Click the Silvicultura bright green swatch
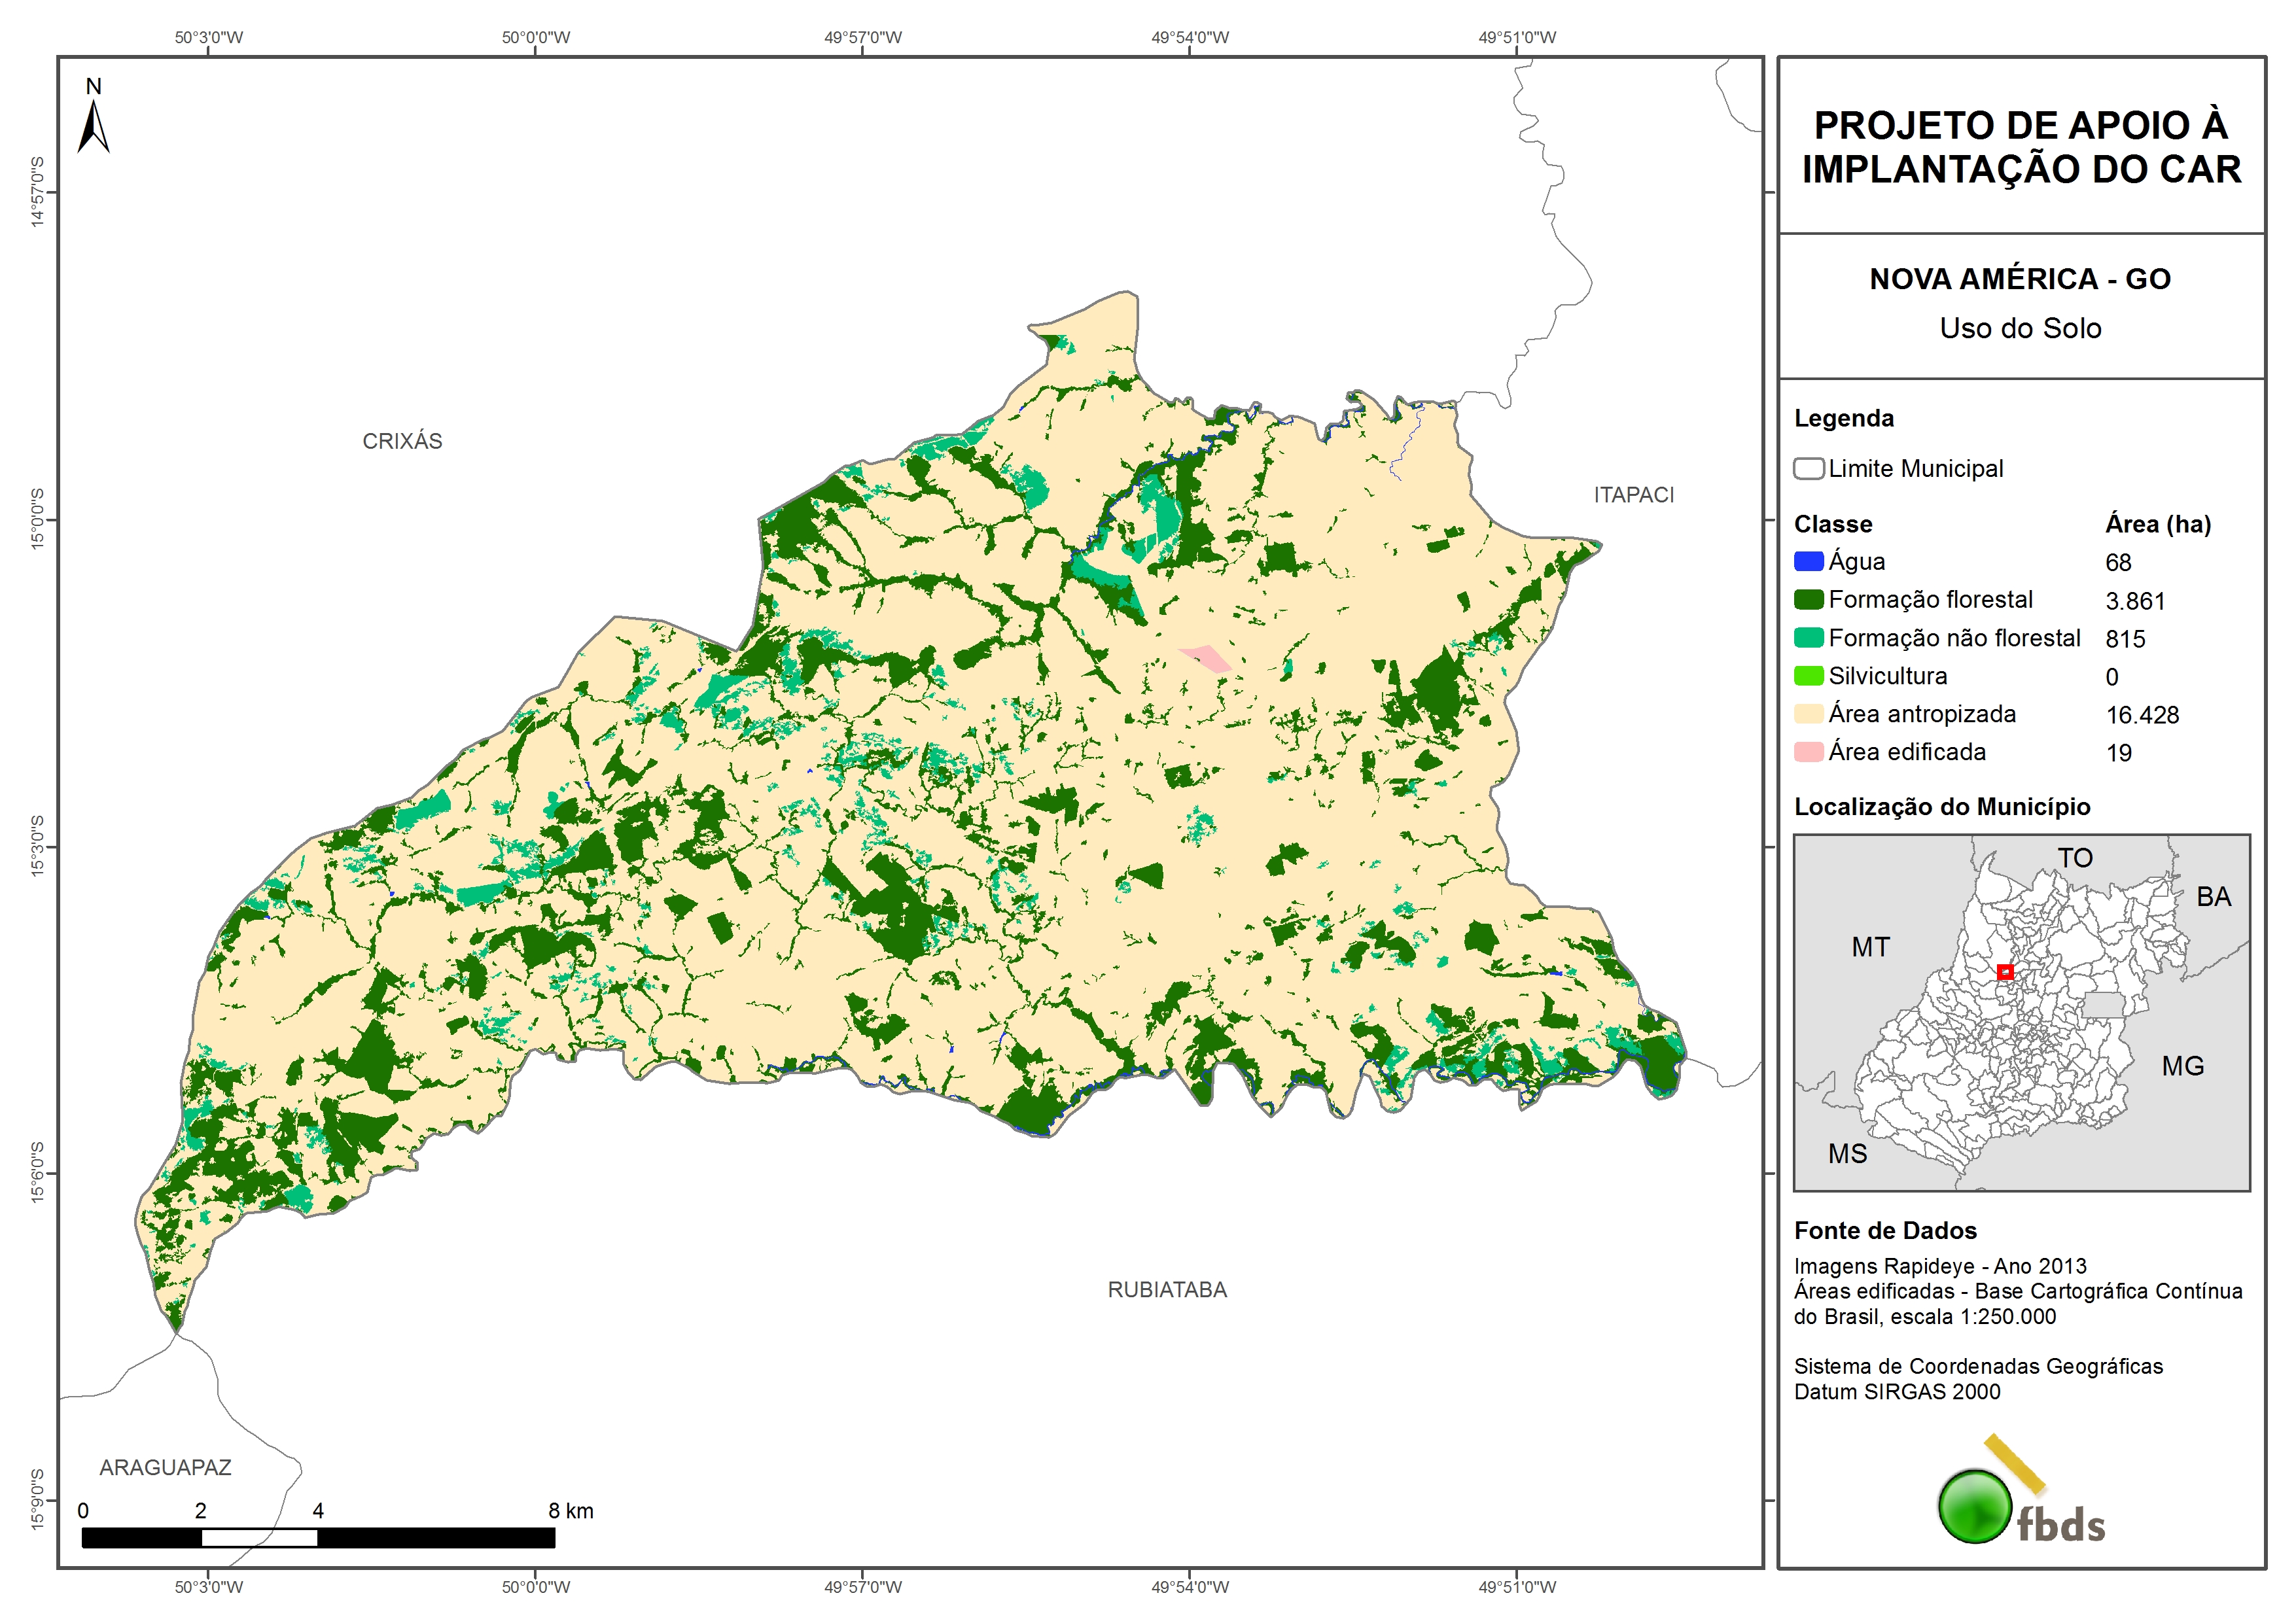The image size is (2296, 1623). point(1808,676)
